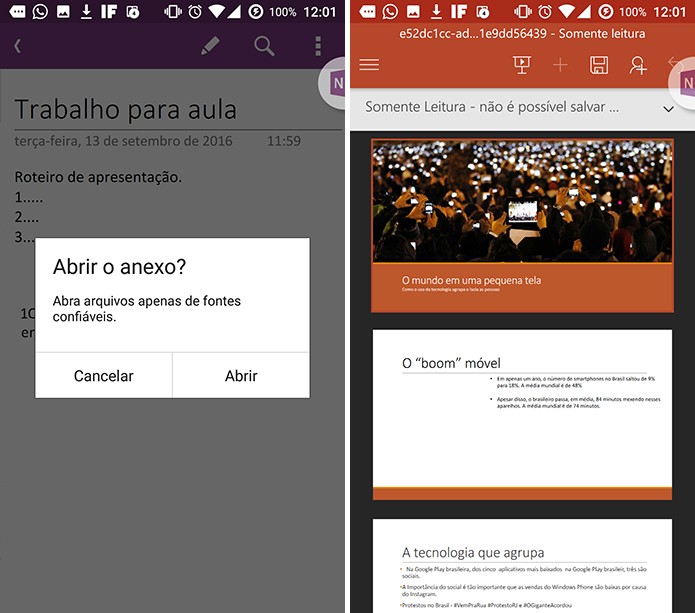Tap the 'Trabalho para aula' note title
The width and height of the screenshot is (695, 613).
pos(125,110)
